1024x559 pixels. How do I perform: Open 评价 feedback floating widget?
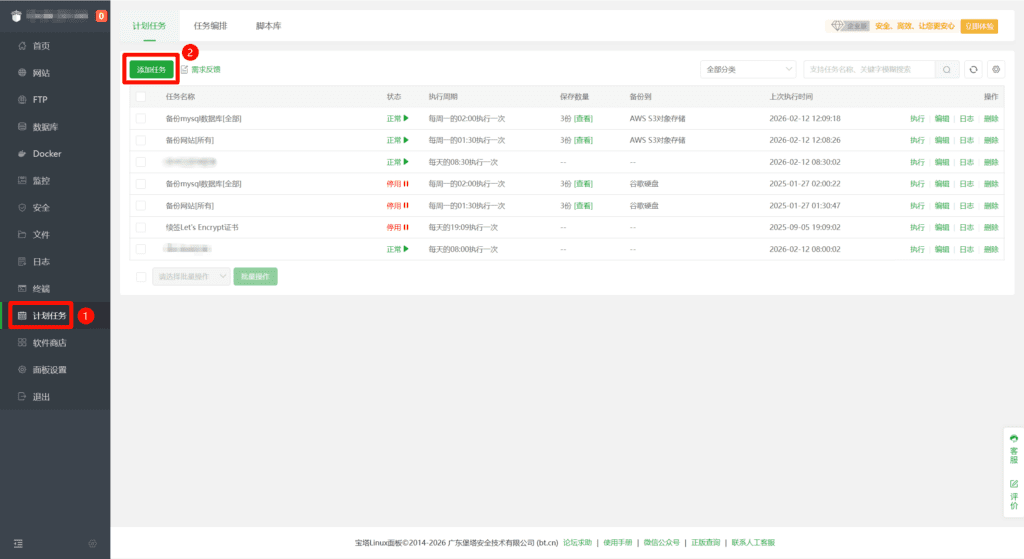1014,493
